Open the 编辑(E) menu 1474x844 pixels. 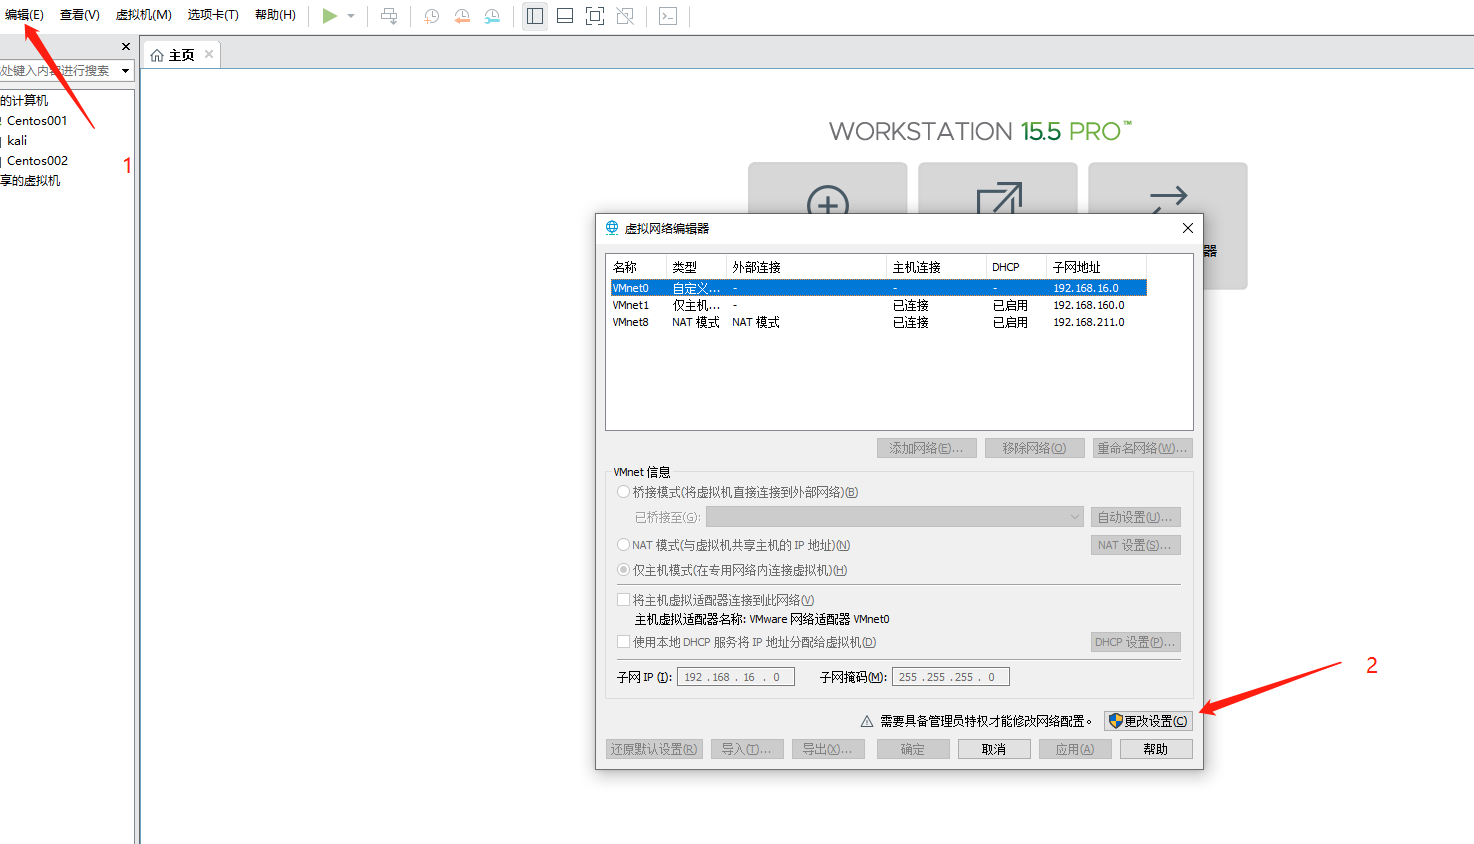(24, 15)
